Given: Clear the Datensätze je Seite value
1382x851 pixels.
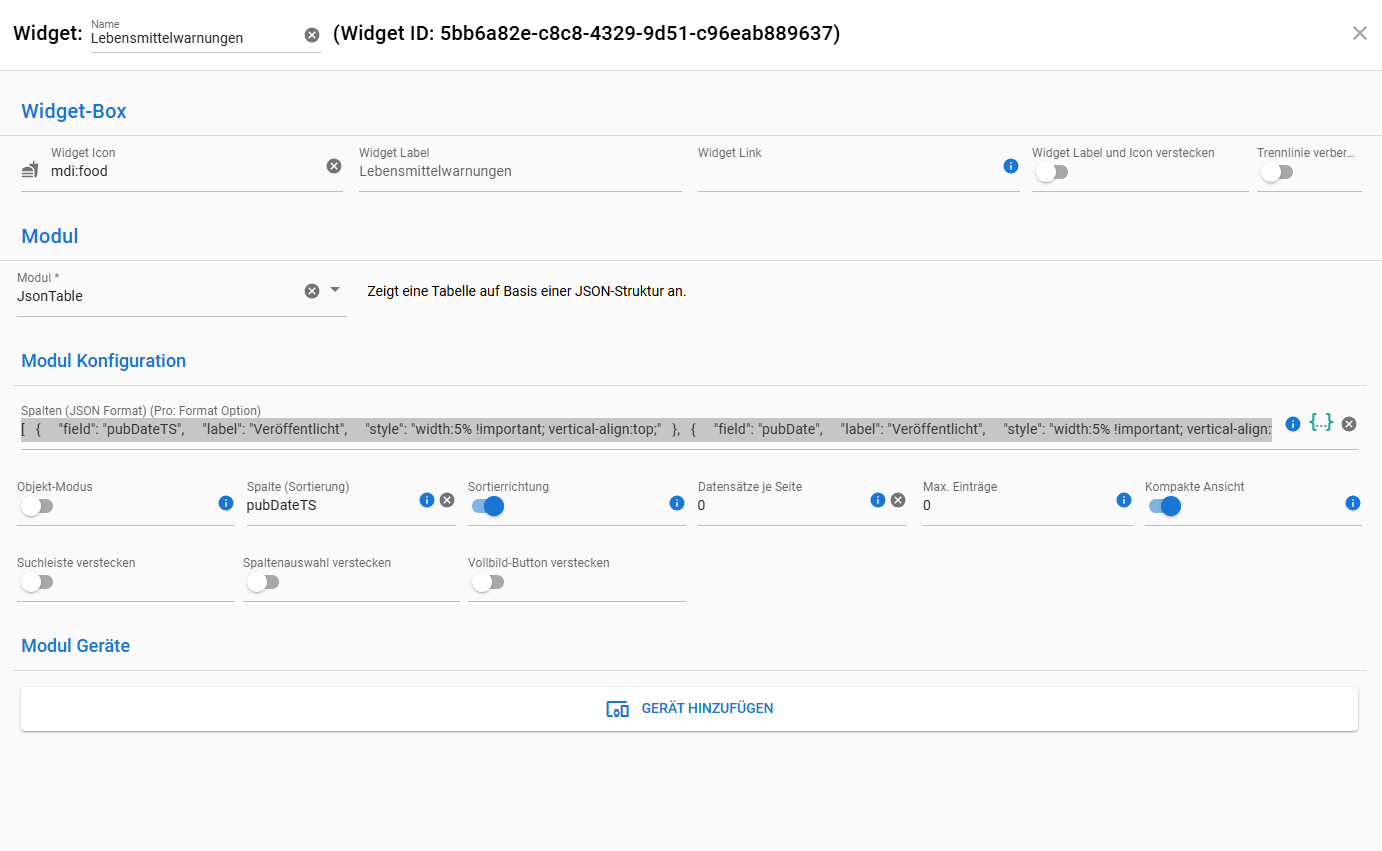Looking at the screenshot, I should point(898,500).
